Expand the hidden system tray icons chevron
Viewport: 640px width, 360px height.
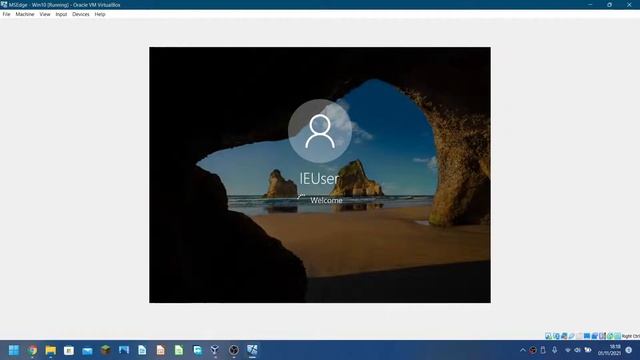(x=522, y=350)
